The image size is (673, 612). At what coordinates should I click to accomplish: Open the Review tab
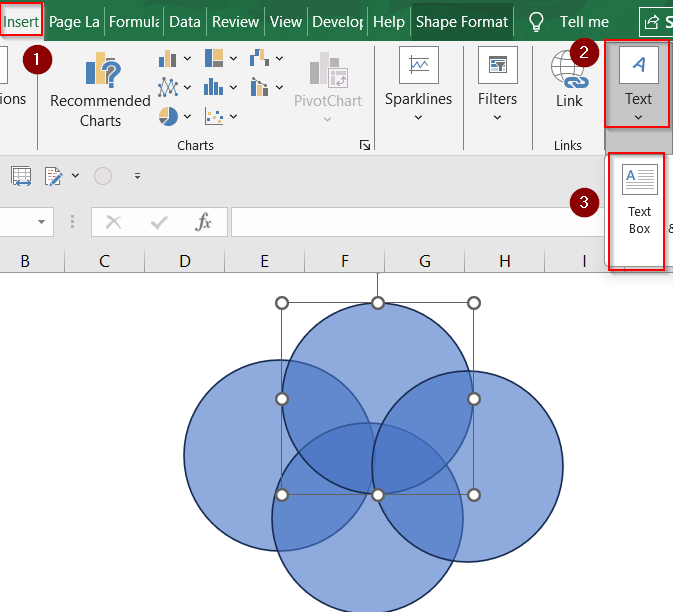point(235,21)
